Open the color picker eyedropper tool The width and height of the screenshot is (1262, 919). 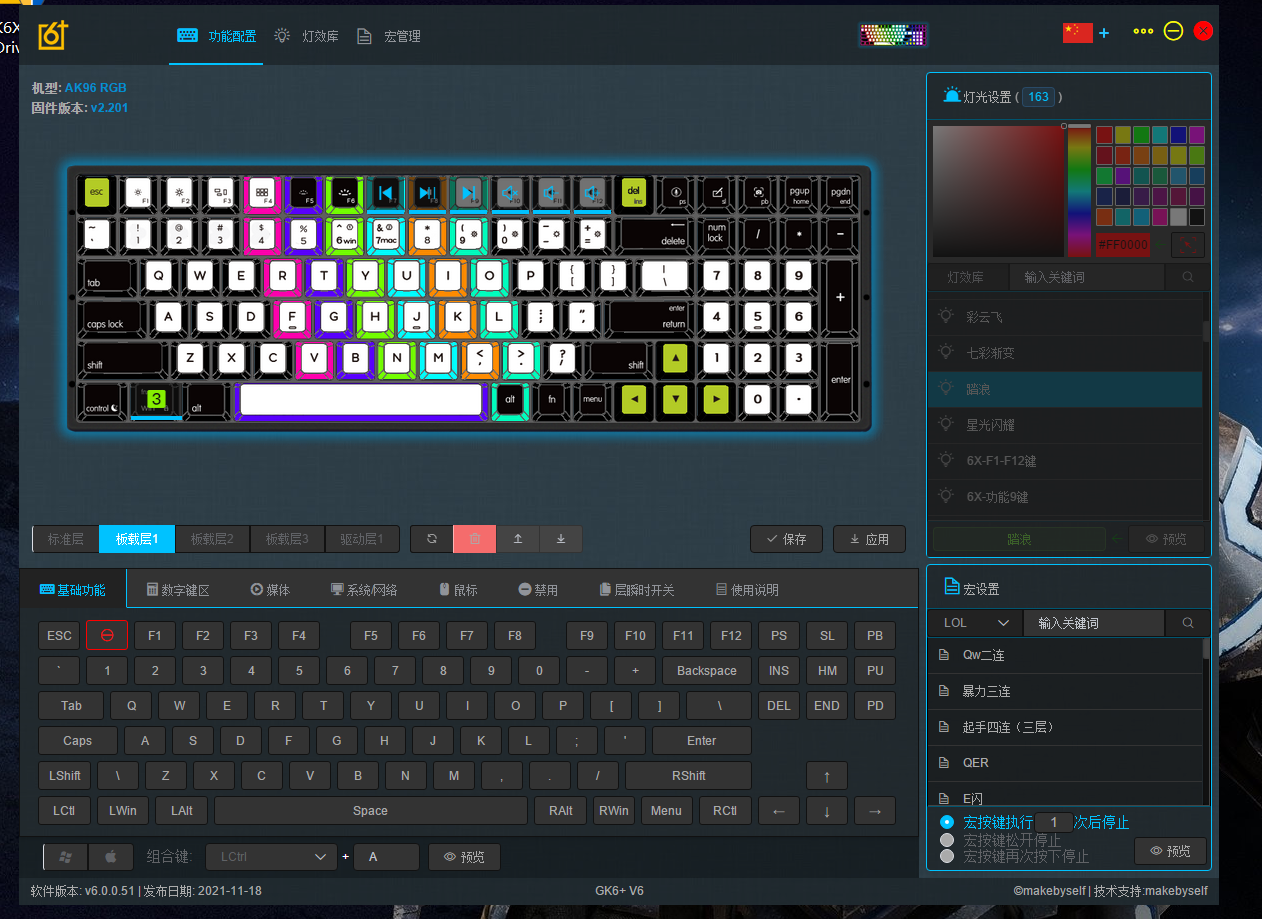[1188, 244]
